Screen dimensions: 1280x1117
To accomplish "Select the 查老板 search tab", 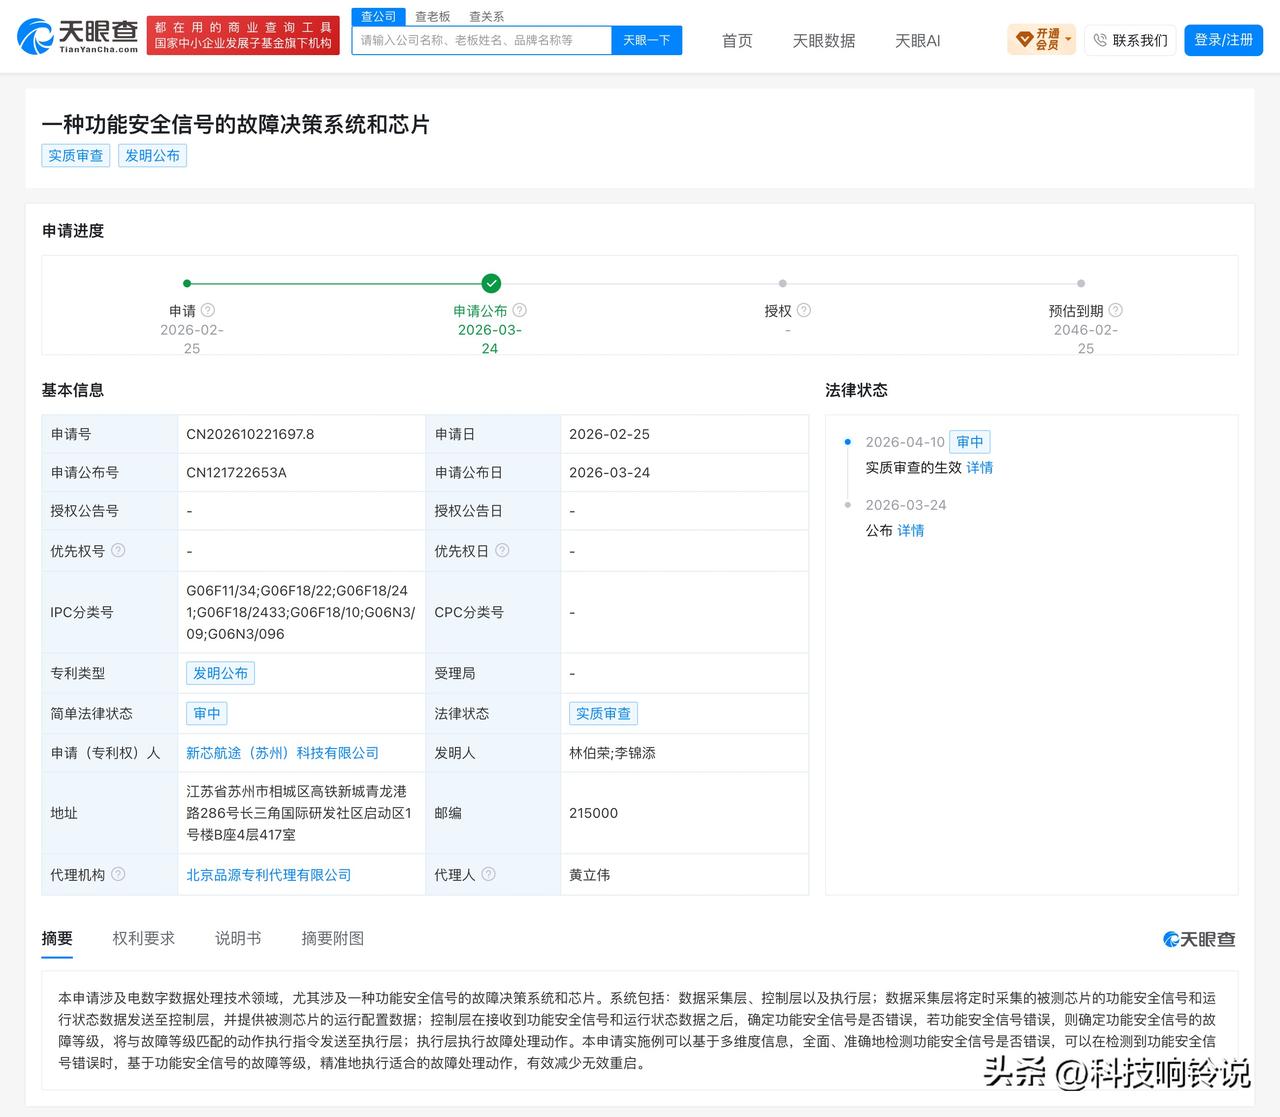I will tap(433, 16).
